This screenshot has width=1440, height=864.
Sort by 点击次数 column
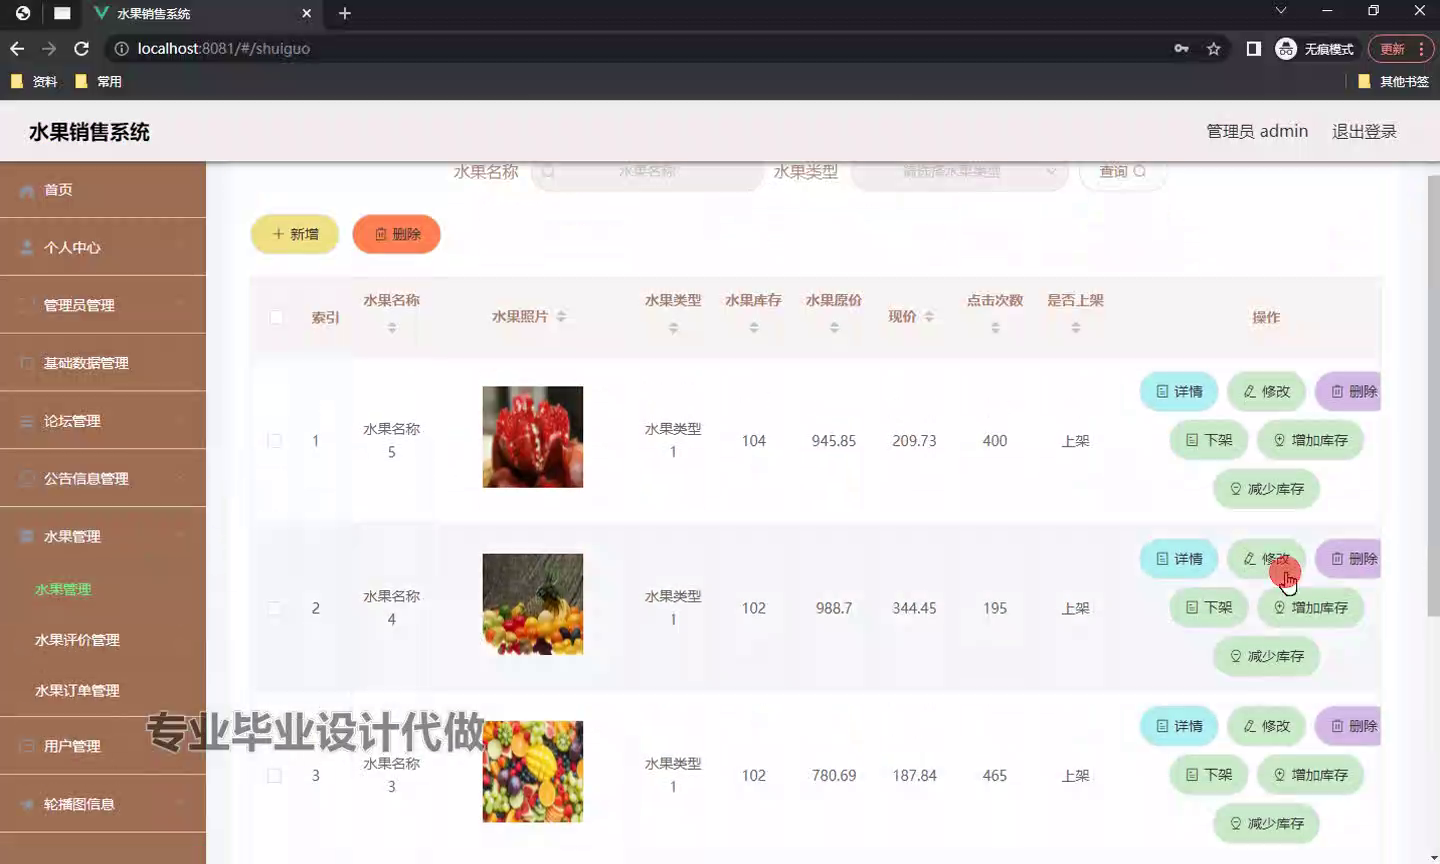[995, 327]
